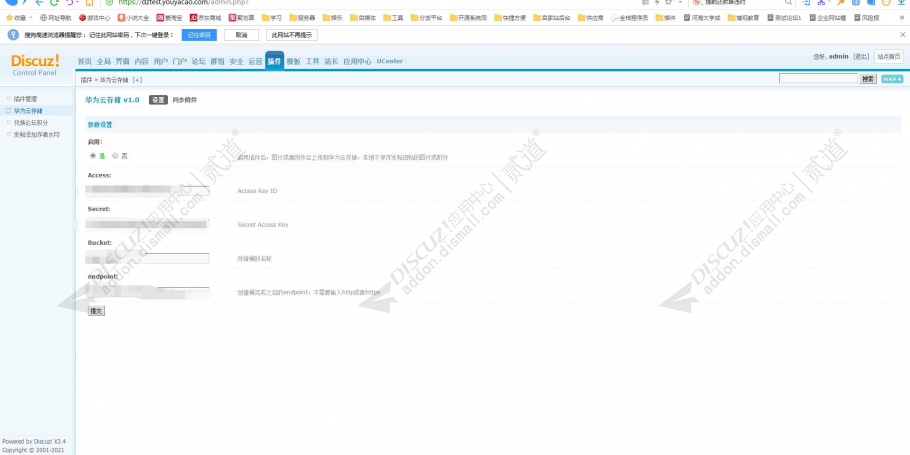Image resolution: width=910 pixels, height=455 pixels.
Task: Open the 内容 admin nav tab
Action: (142, 61)
